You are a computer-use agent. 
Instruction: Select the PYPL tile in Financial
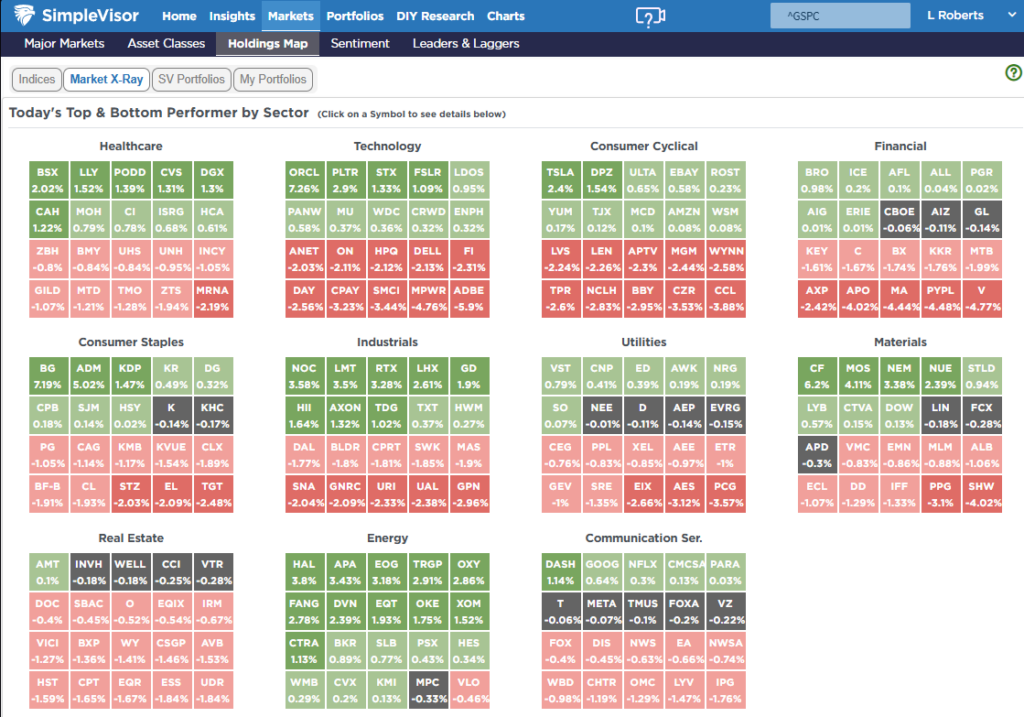[940, 298]
